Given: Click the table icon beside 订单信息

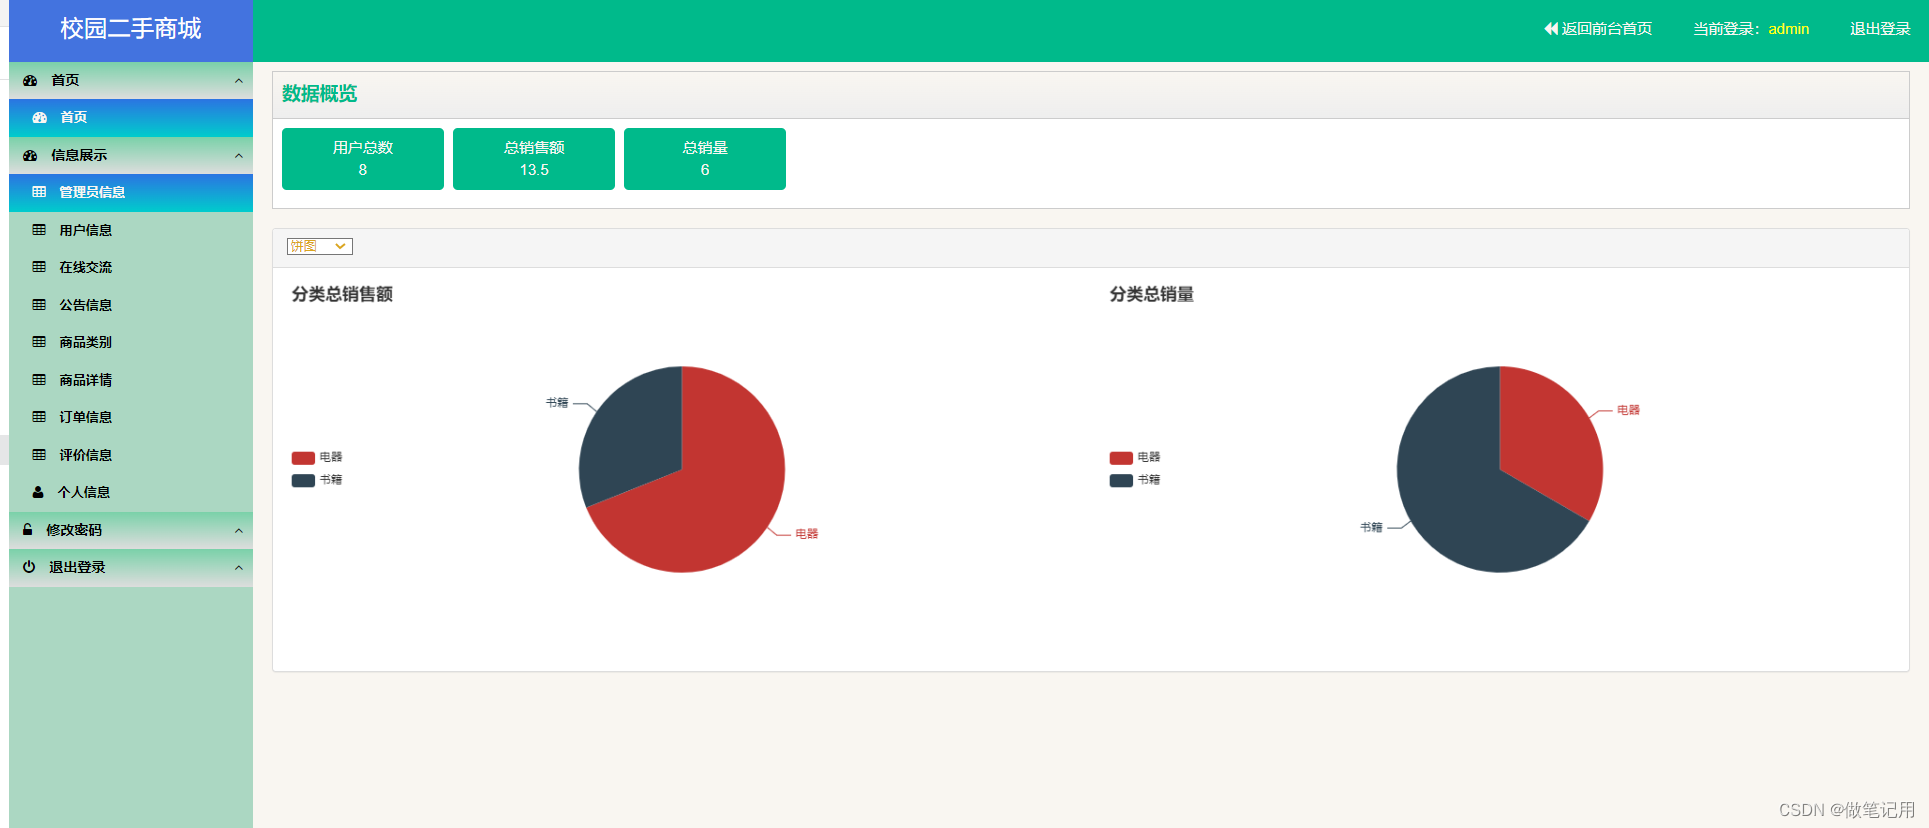Looking at the screenshot, I should (x=39, y=417).
